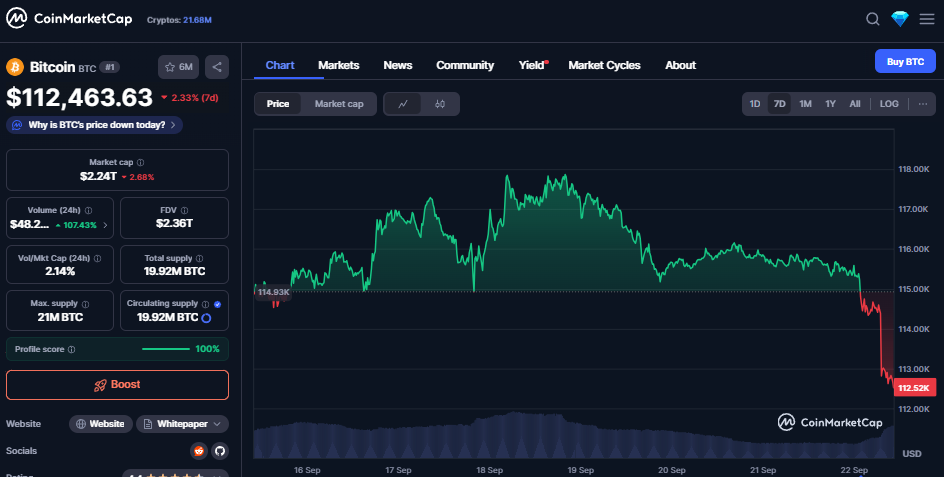Click the 19 Sep date axis label
The height and width of the screenshot is (477, 944).
click(580, 470)
